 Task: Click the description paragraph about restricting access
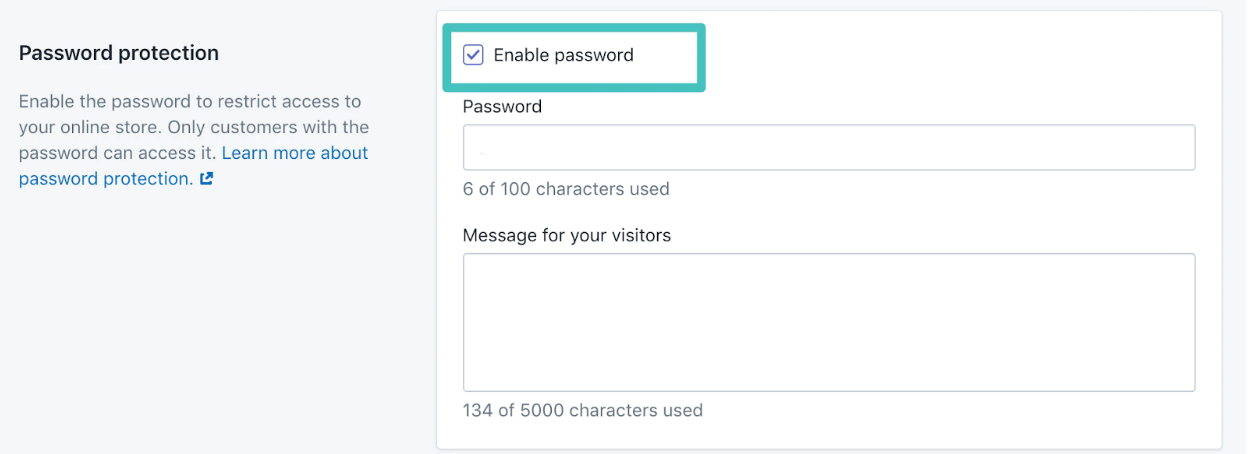194,140
